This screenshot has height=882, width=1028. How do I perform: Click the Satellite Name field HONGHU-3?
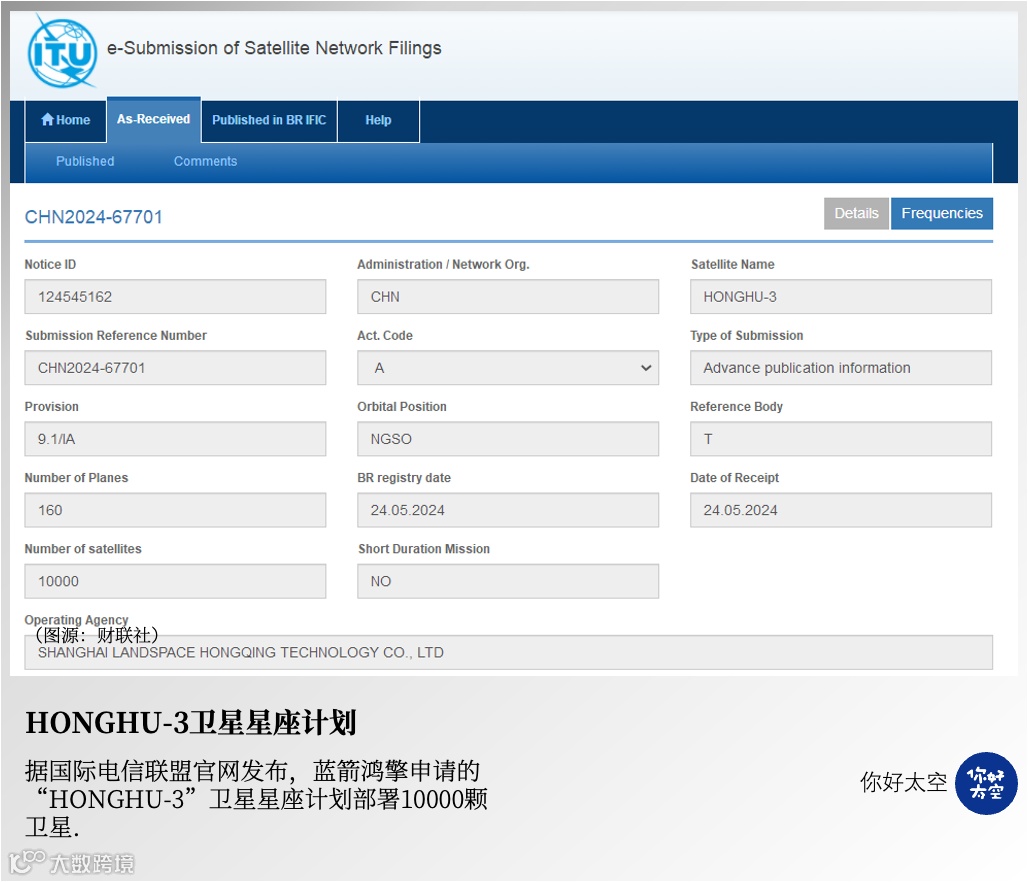click(x=840, y=296)
